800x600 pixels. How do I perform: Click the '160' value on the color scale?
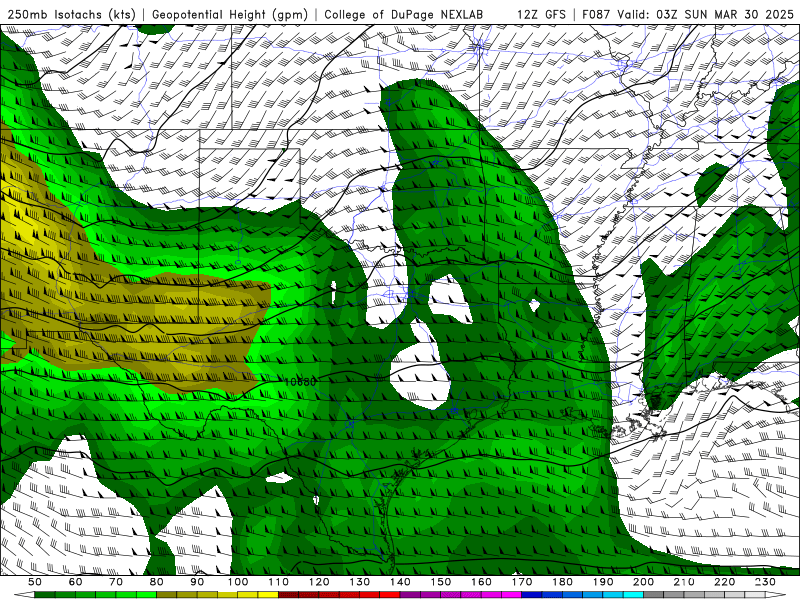coord(481,582)
